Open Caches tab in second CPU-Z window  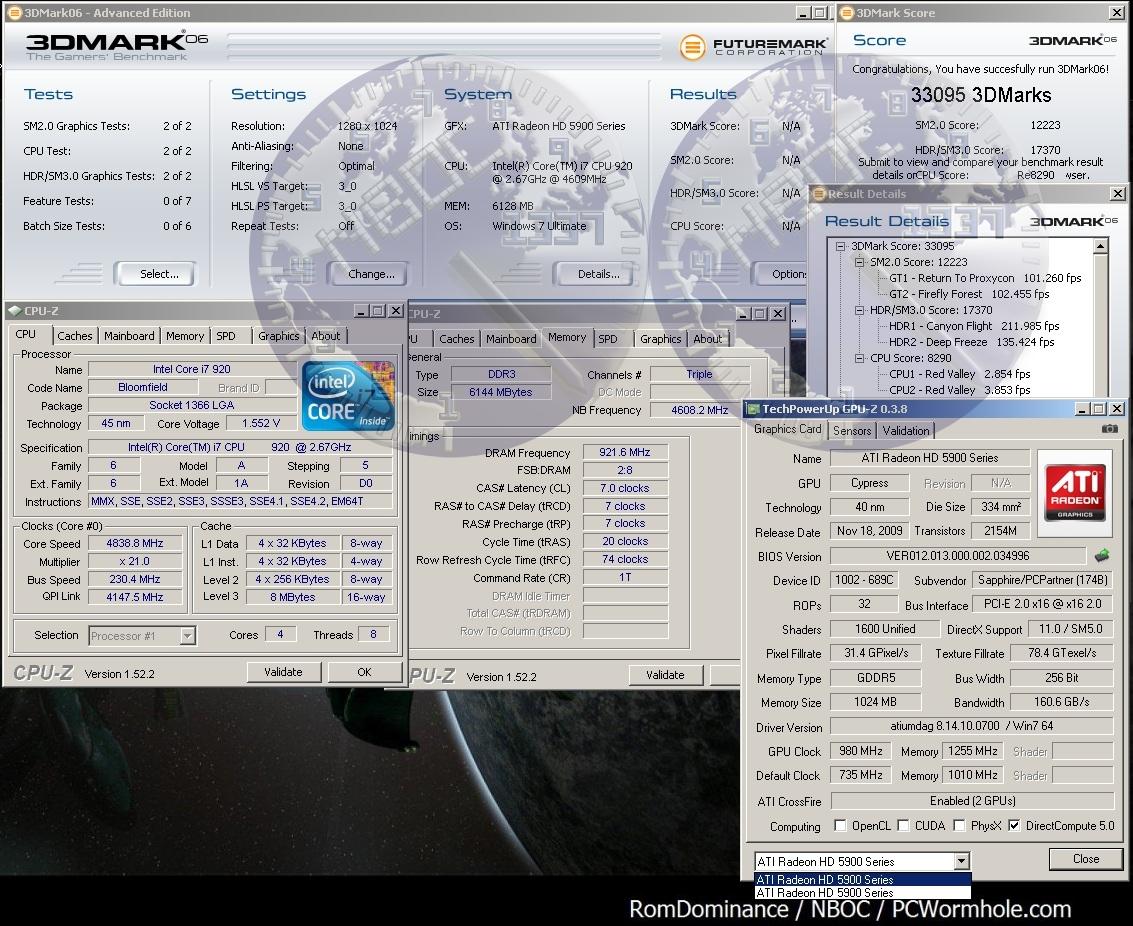coord(457,339)
